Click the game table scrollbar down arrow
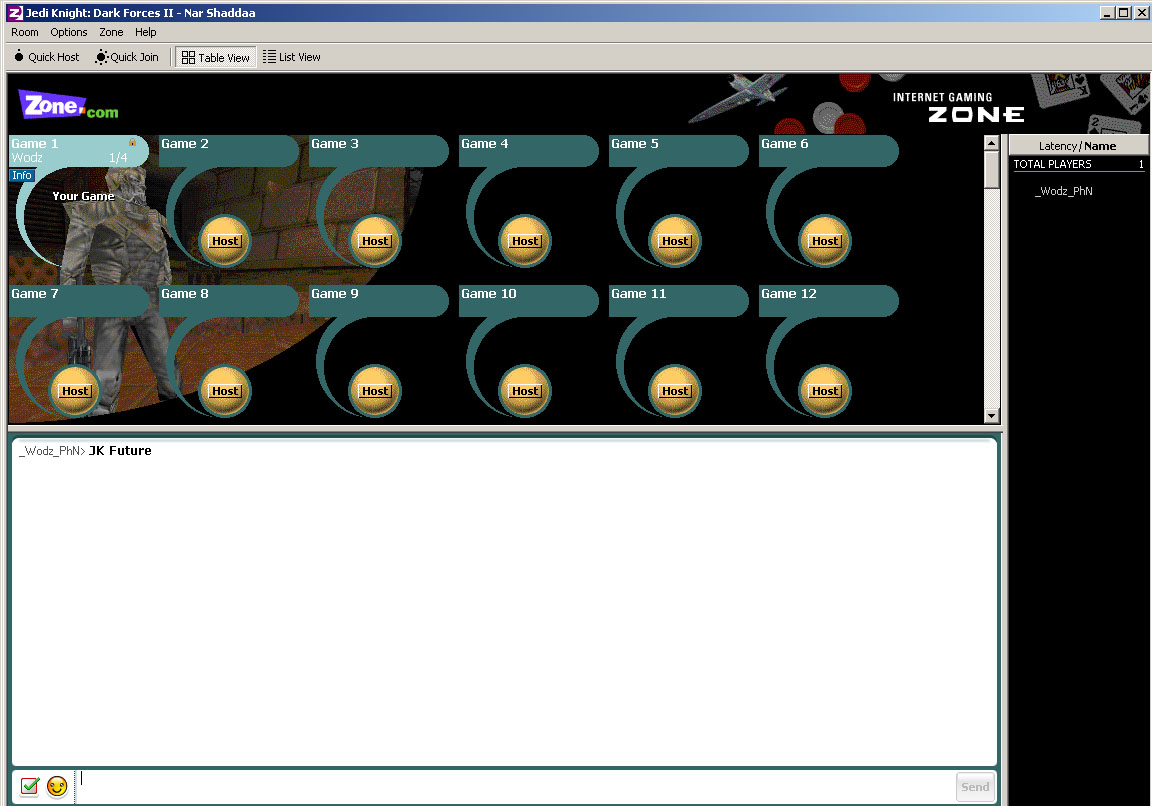The width and height of the screenshot is (1152, 806). coord(991,416)
